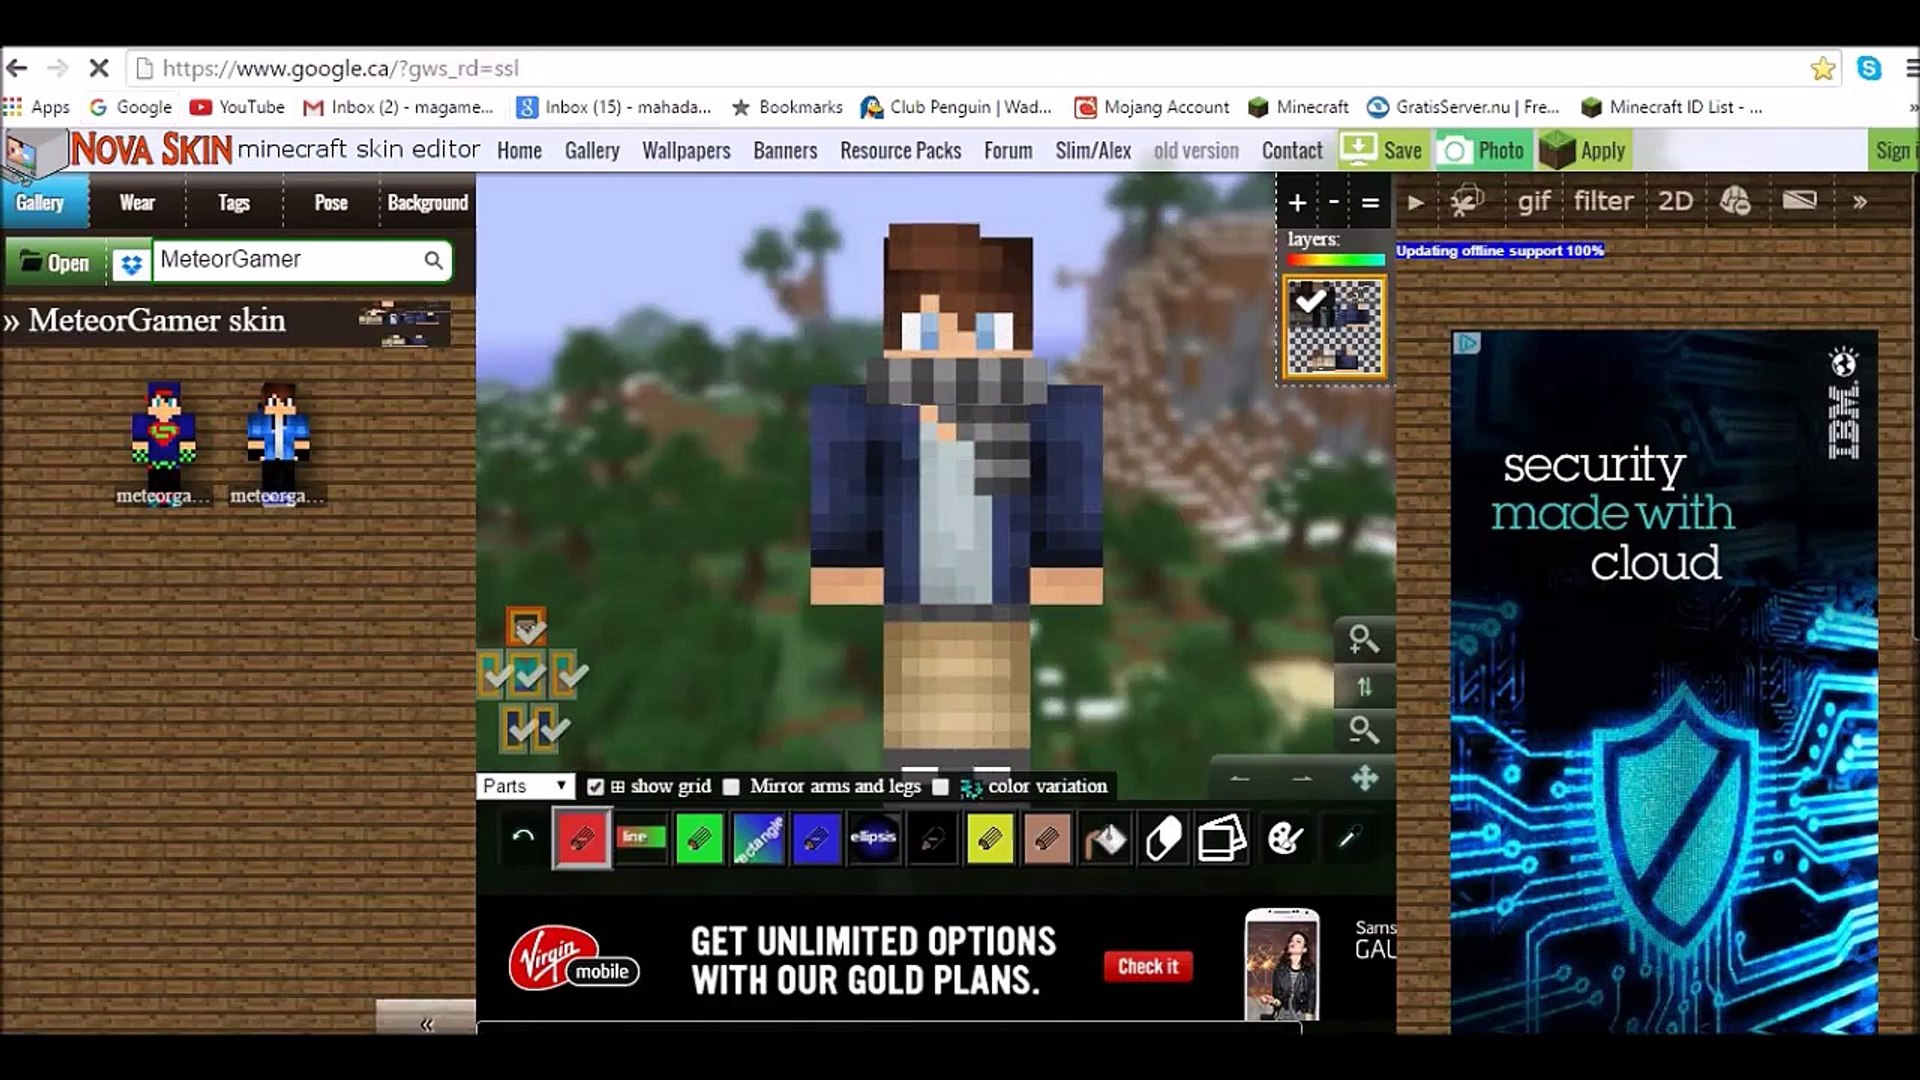Open the color palette tool

1285,838
